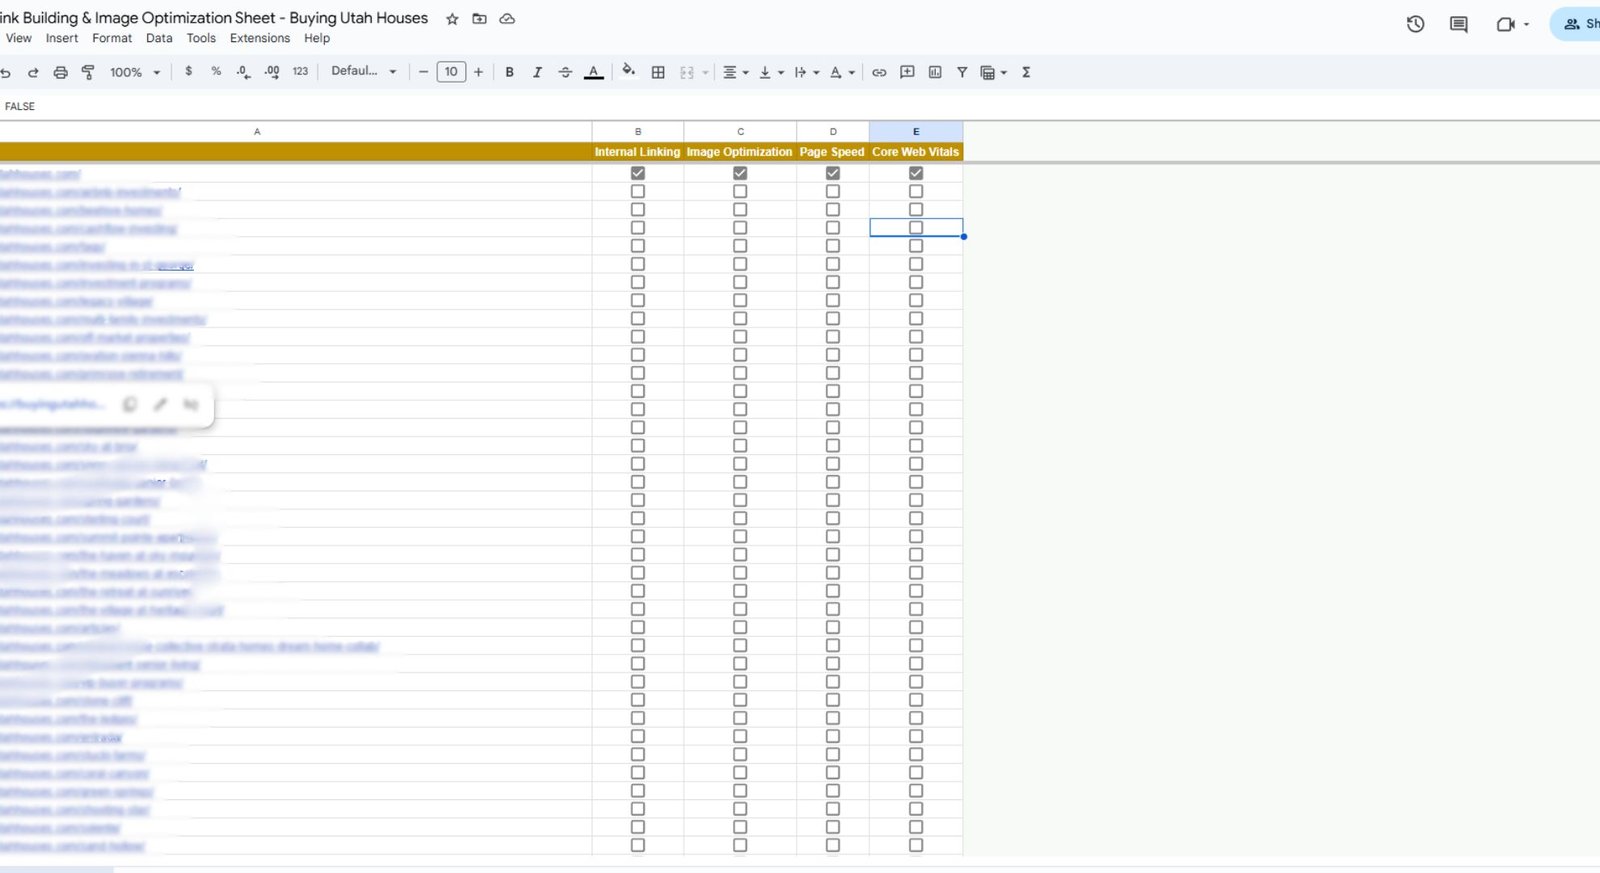This screenshot has width=1600, height=873.
Task: Expand the Default font family dropdown
Action: [x=364, y=71]
